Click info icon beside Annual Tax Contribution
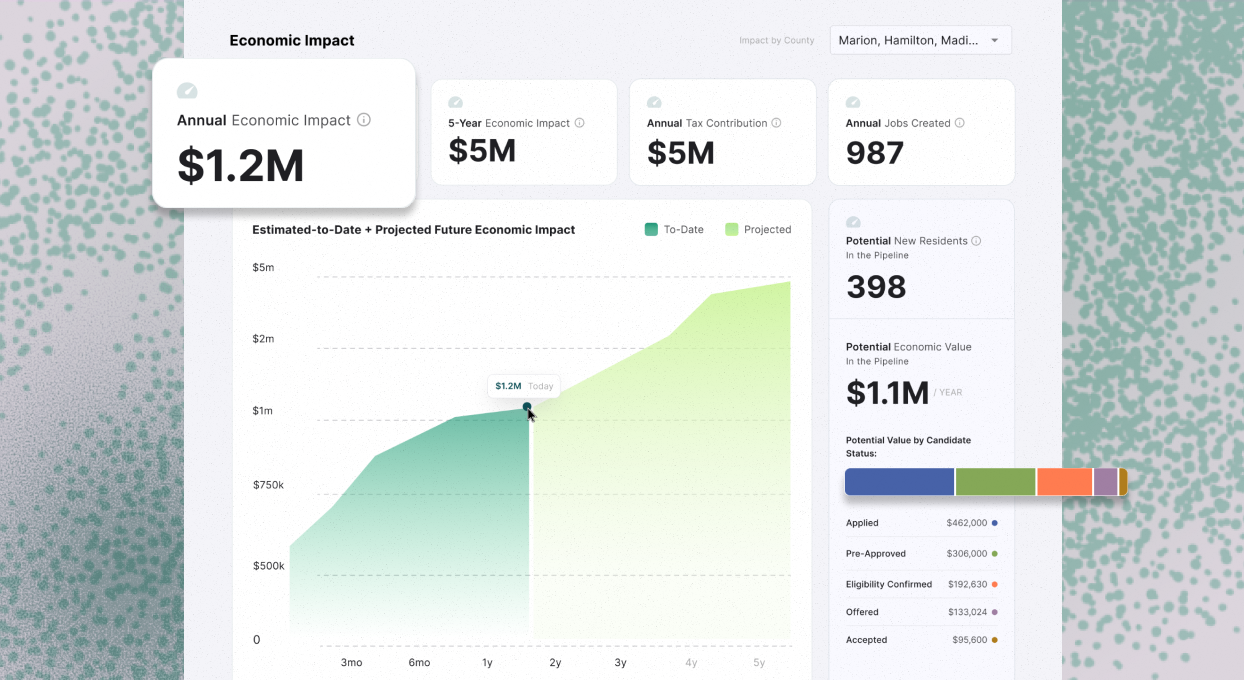Viewport: 1244px width, 680px height. 776,123
